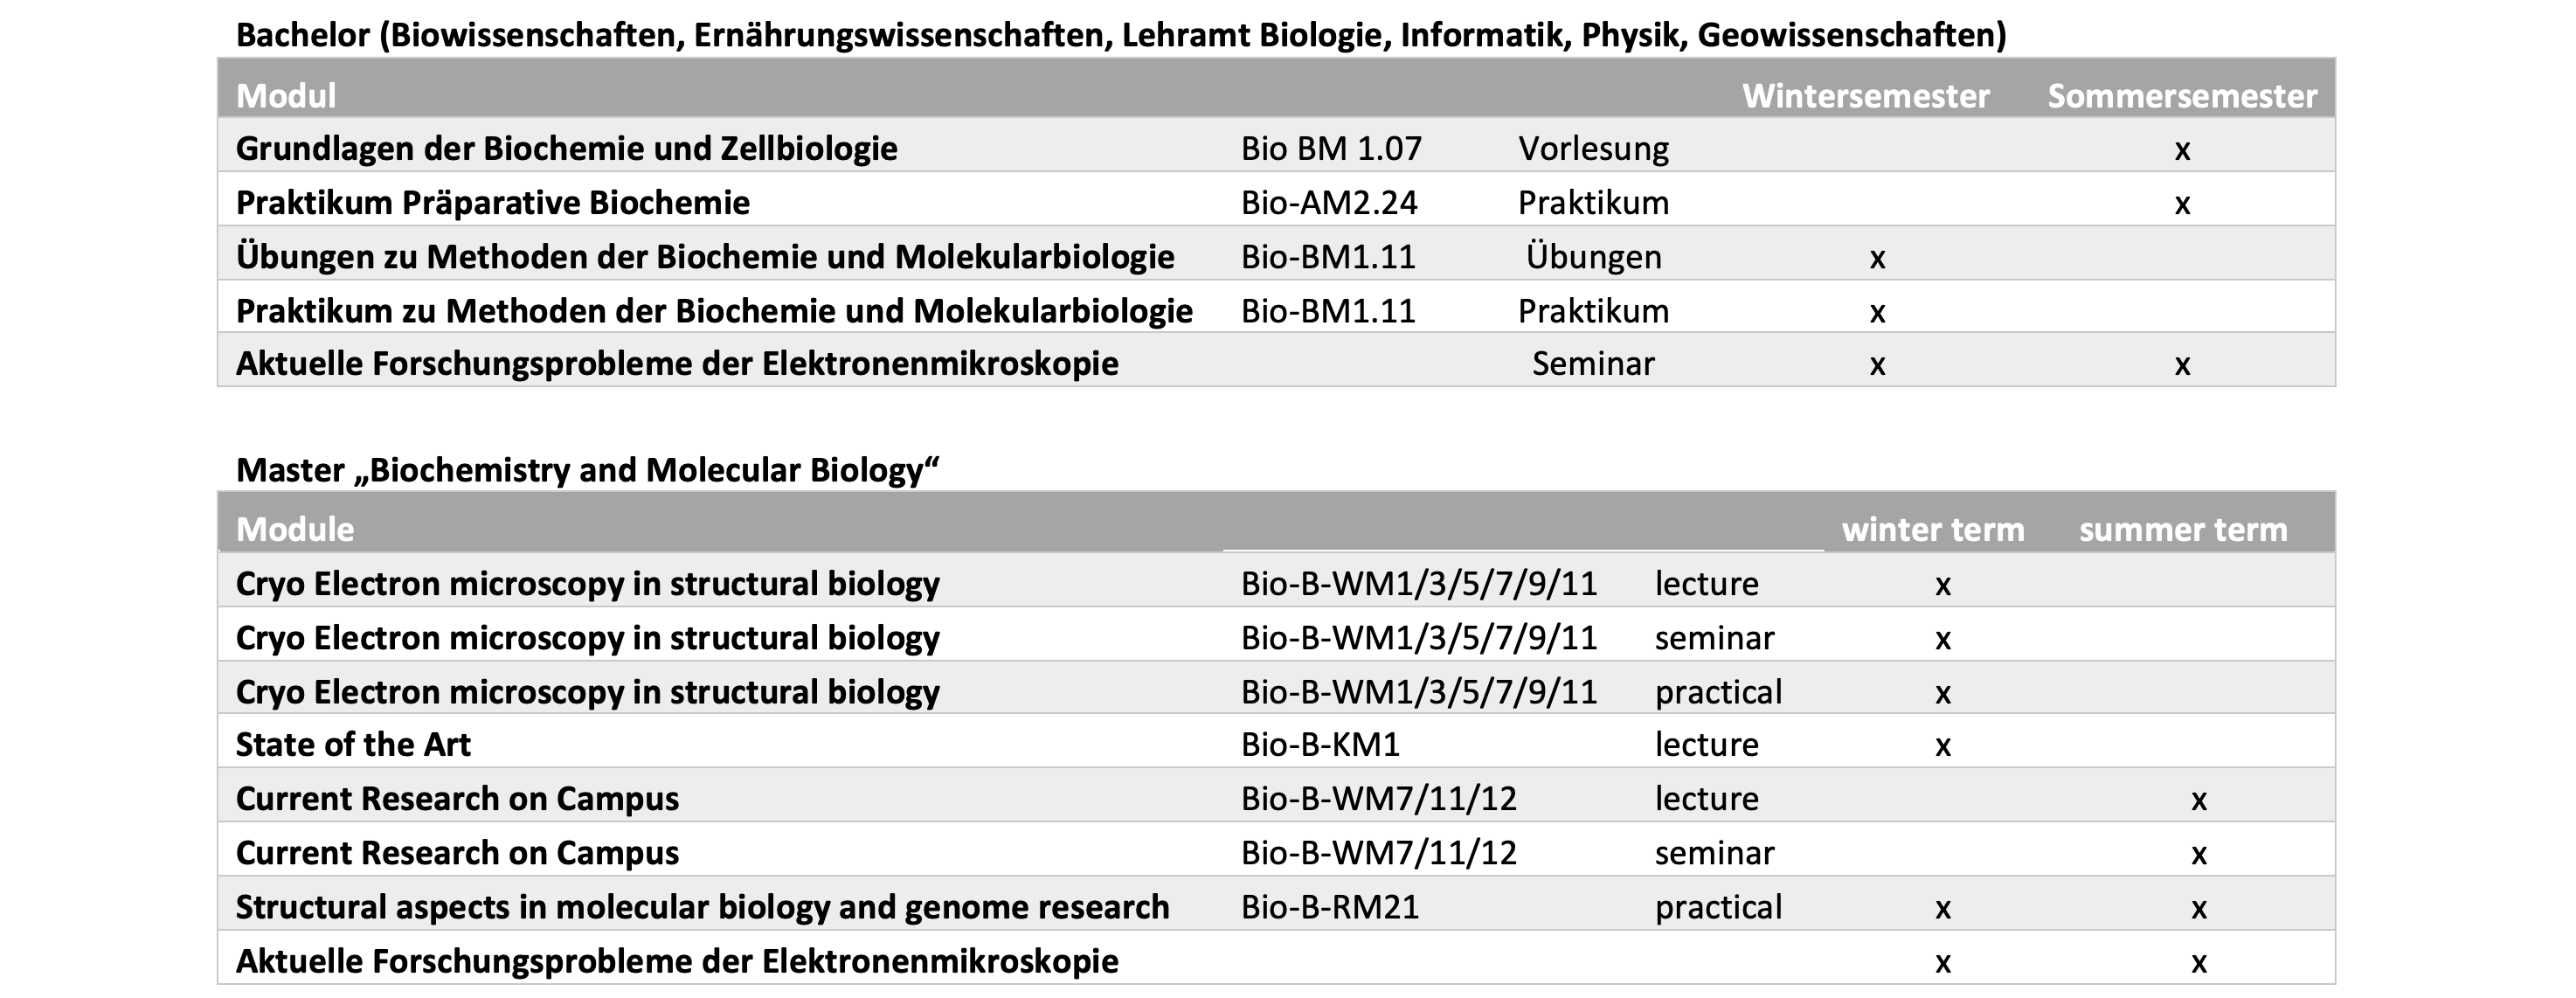
Task: Select 'Structural aspects in molecular biology' module title
Action: (702, 907)
